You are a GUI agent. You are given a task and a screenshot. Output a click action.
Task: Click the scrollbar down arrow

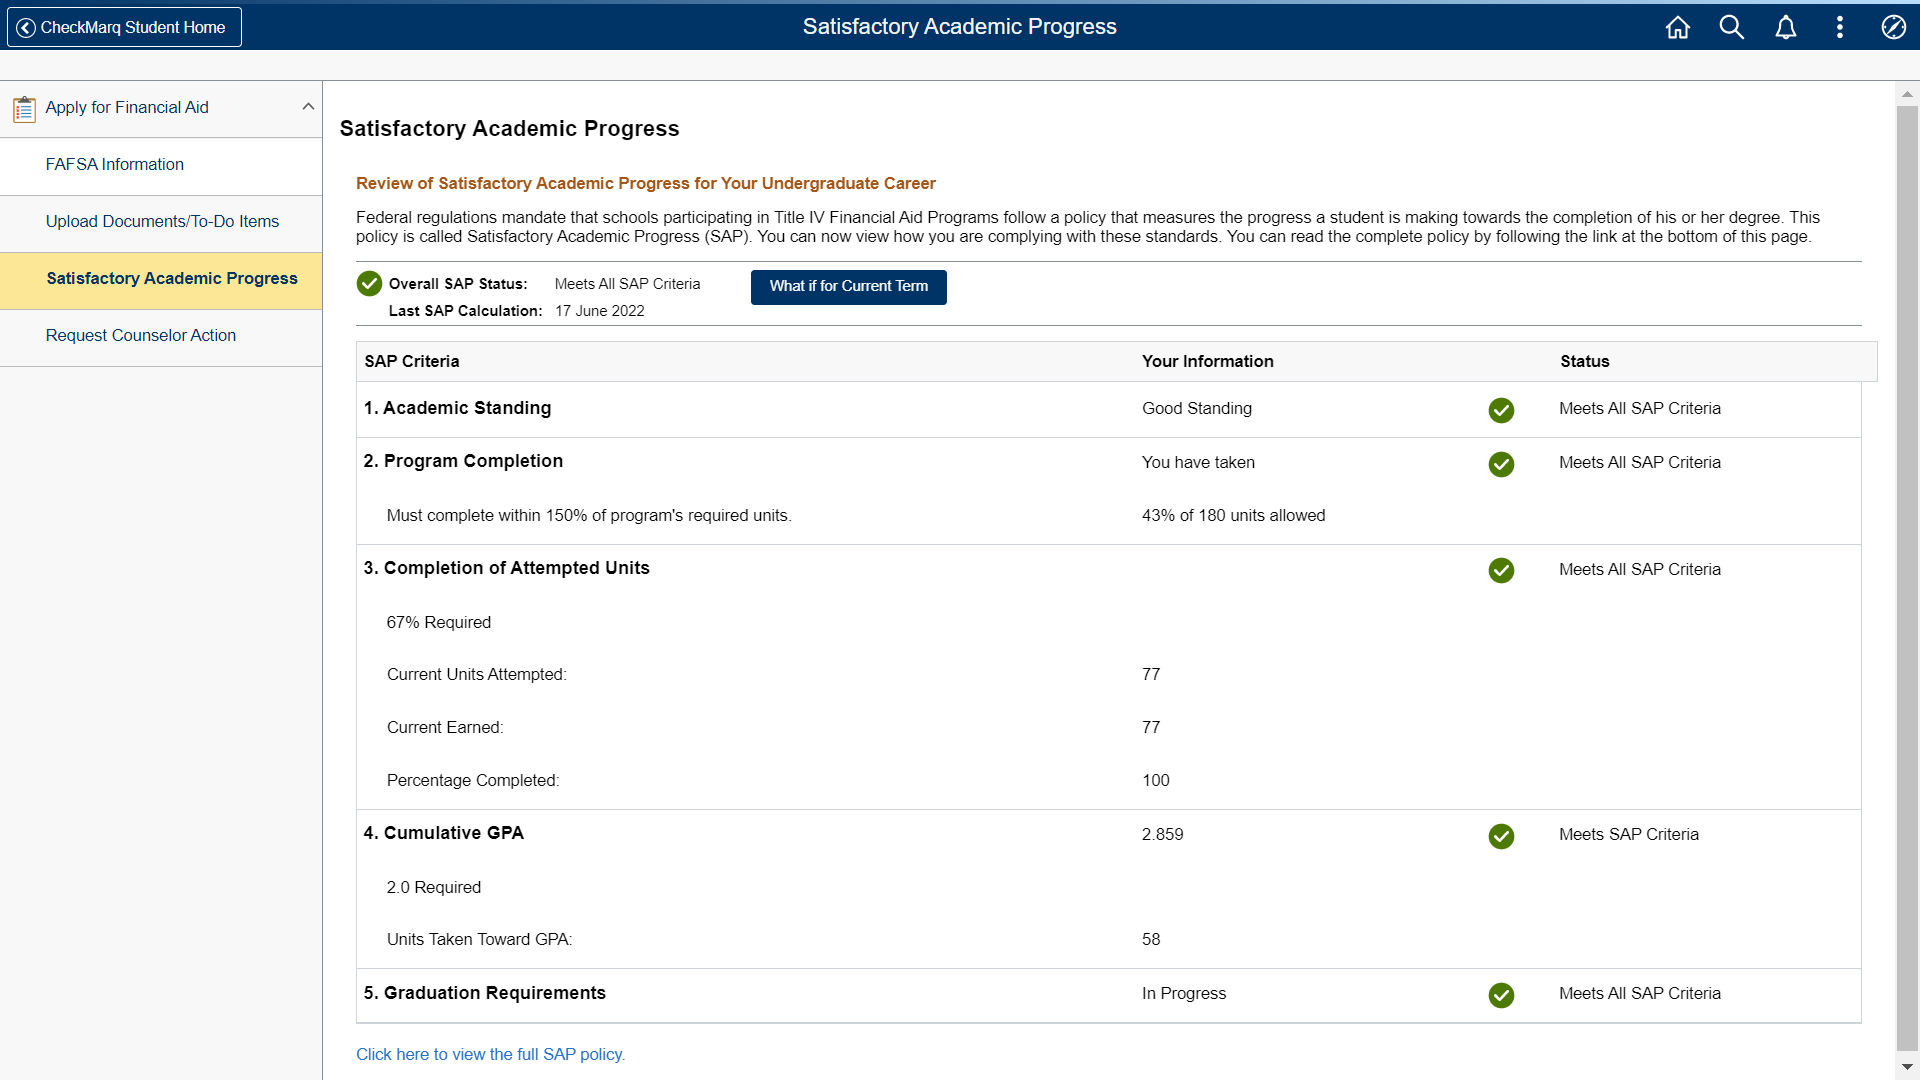1907,1067
